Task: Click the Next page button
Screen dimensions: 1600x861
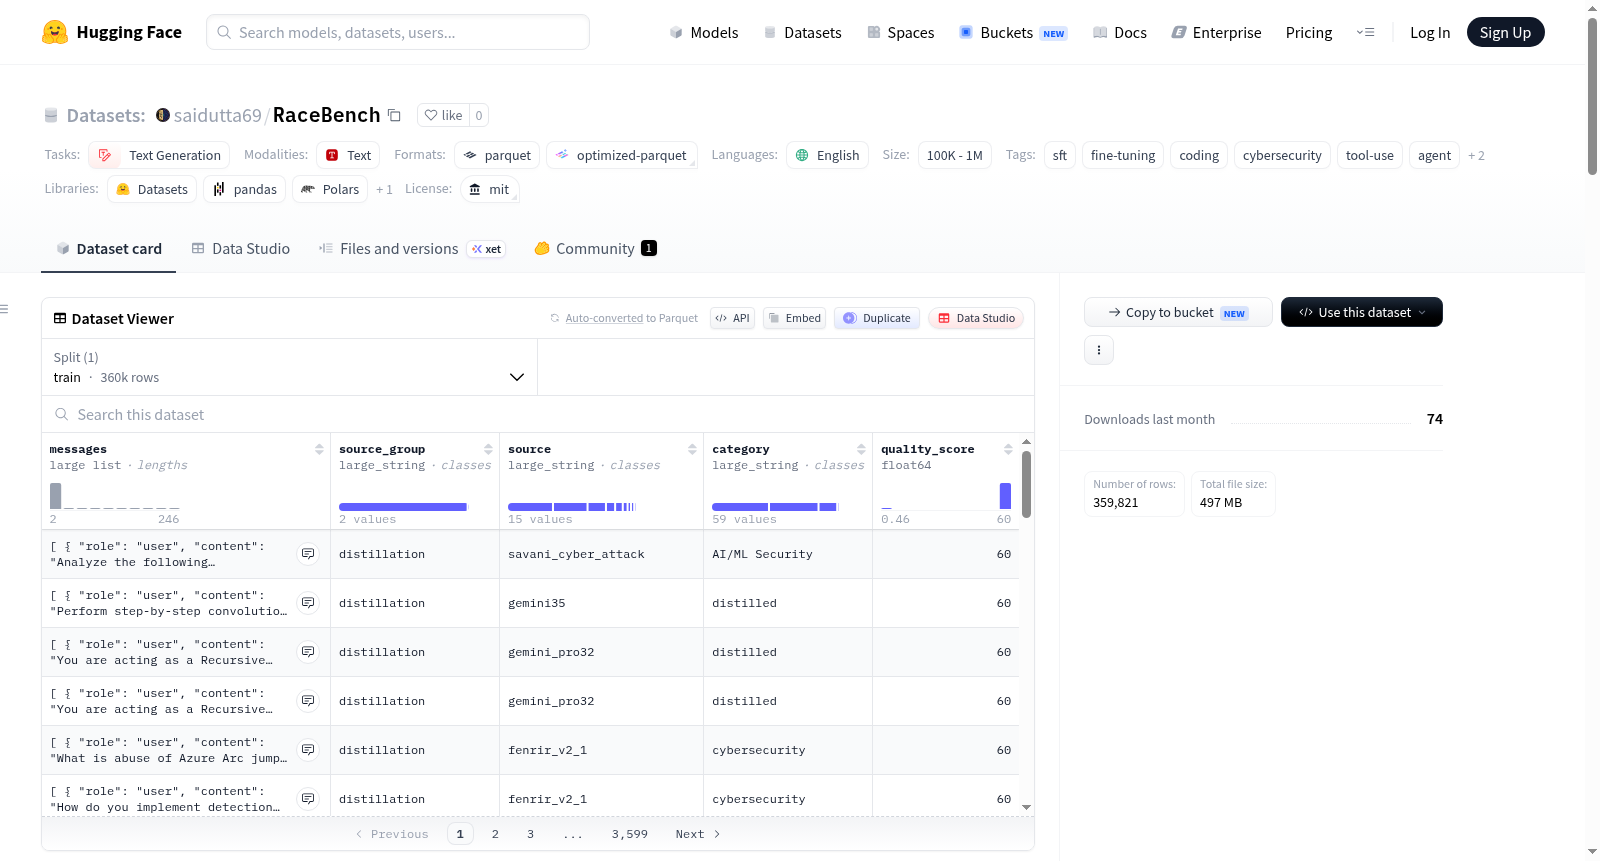Action: coord(697,834)
